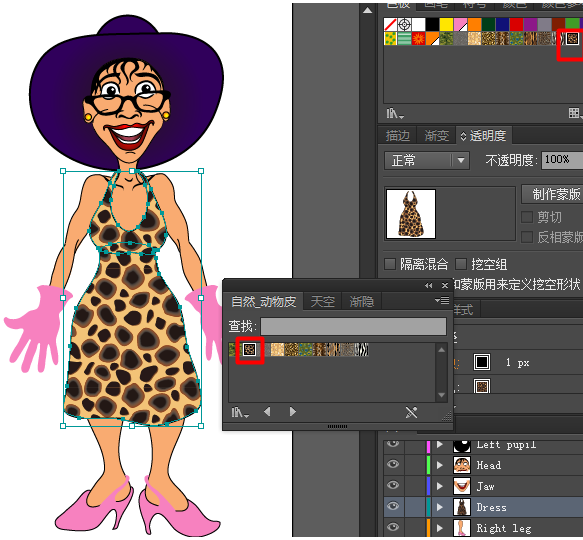The image size is (583, 540).
Task: Select the 自然_动物皮 tab
Action: (263, 302)
